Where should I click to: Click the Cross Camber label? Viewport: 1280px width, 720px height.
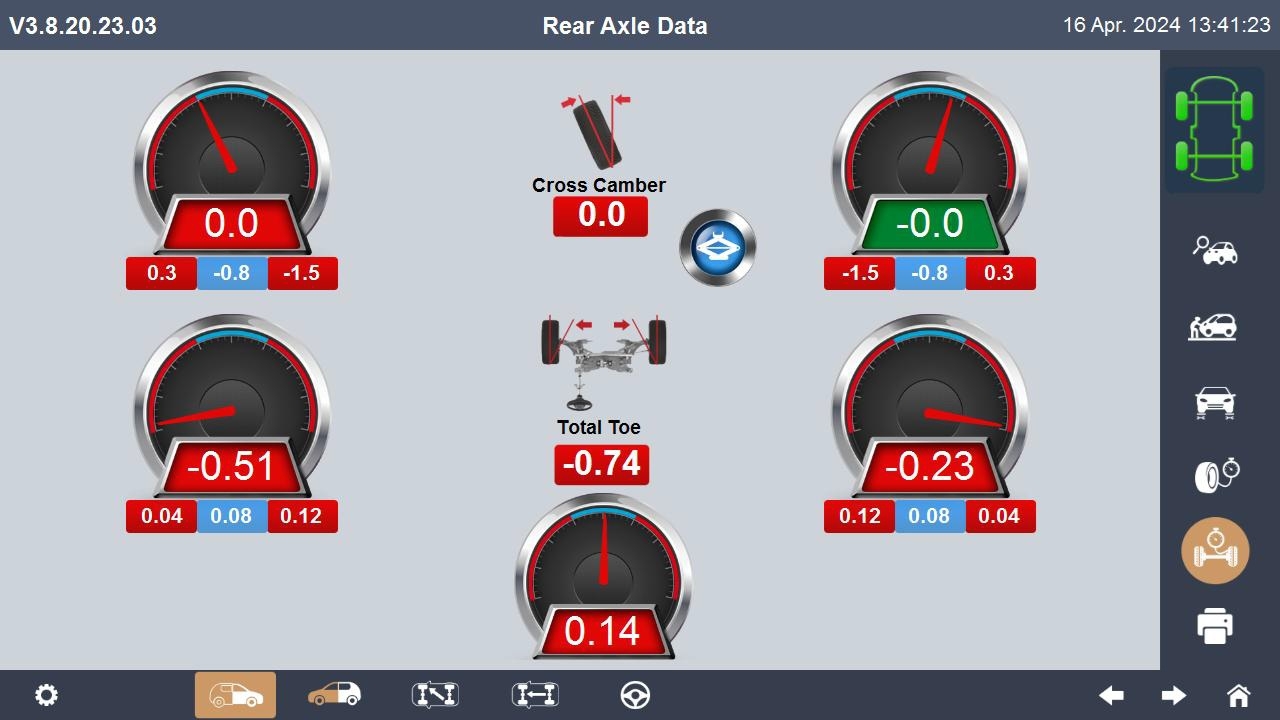pos(599,185)
